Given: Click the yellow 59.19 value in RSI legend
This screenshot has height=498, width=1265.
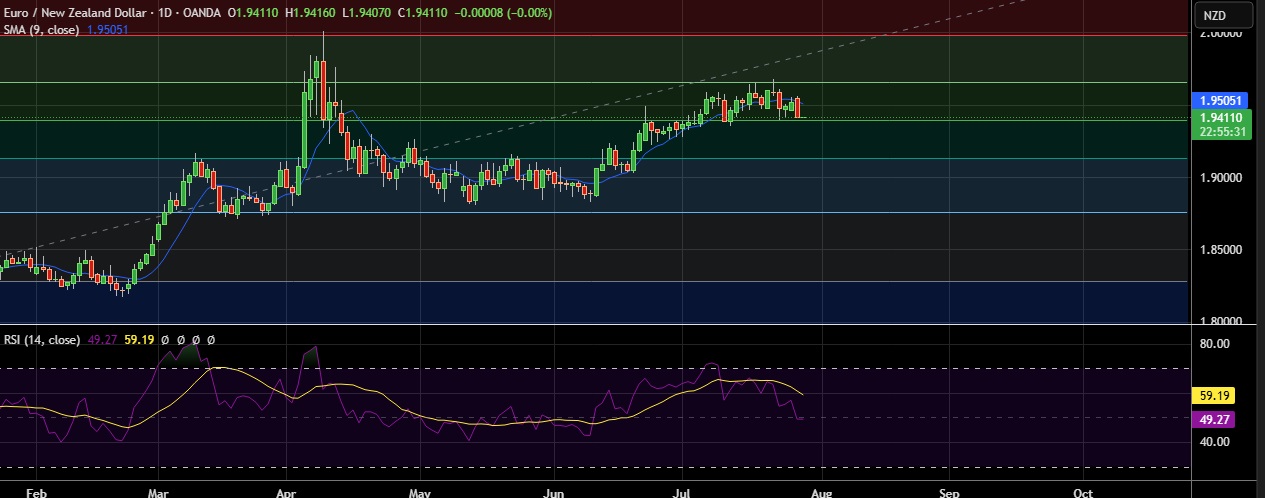Looking at the screenshot, I should pyautogui.click(x=138, y=340).
